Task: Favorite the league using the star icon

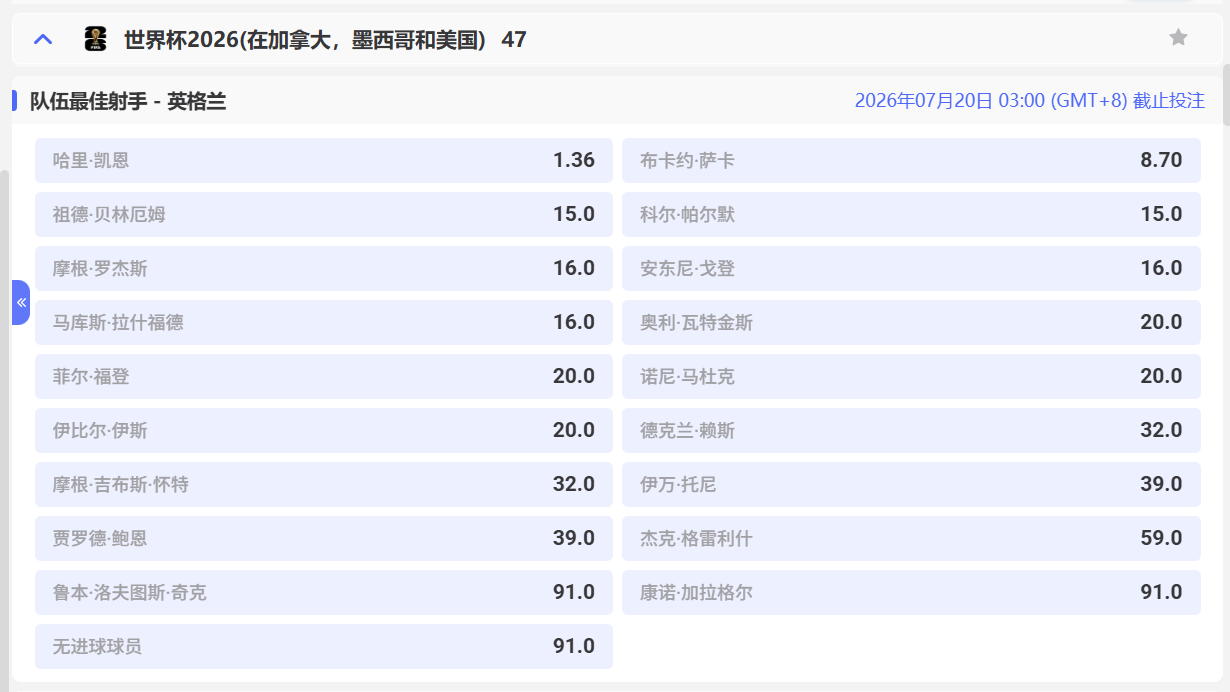Action: pyautogui.click(x=1177, y=39)
